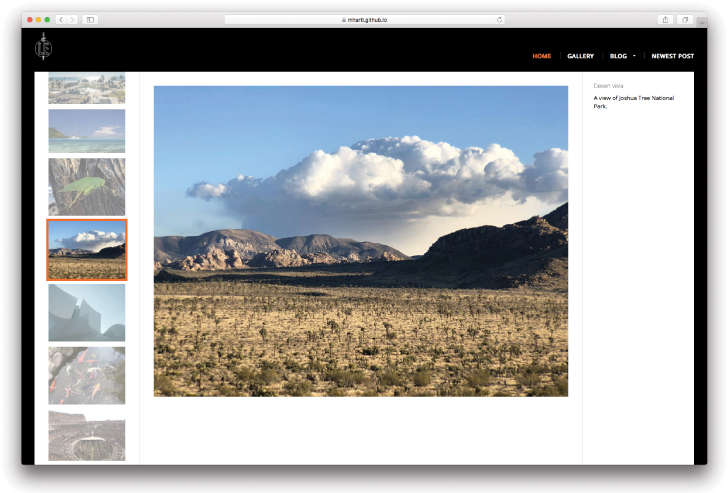This screenshot has height=493, width=728.
Task: Show the Safari sidebar
Action: coord(90,19)
